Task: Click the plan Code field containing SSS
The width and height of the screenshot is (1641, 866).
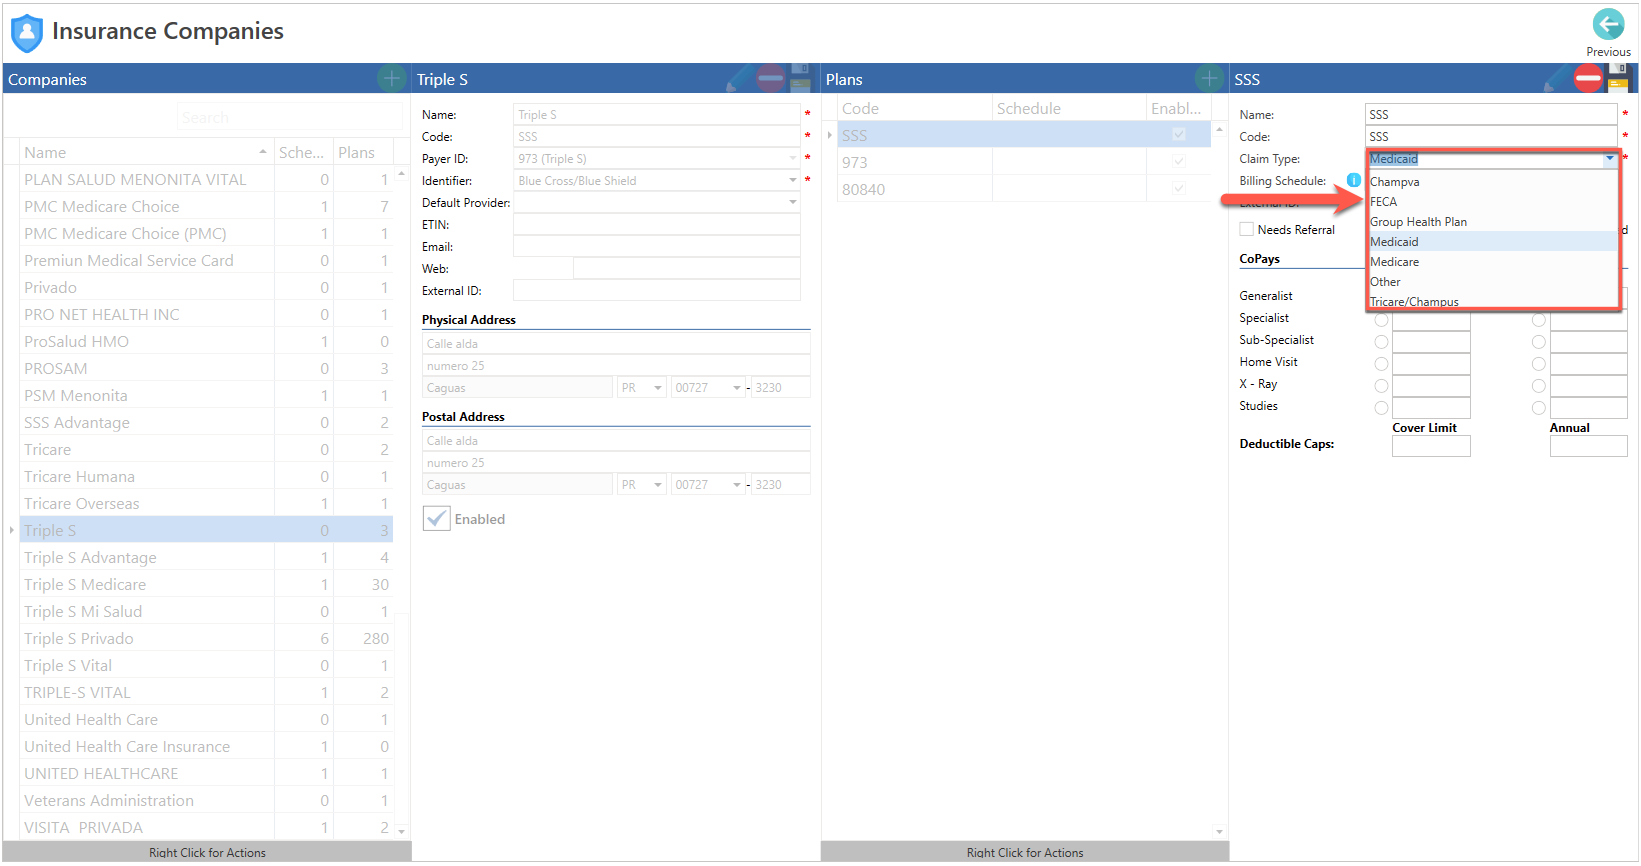Action: [x=1490, y=136]
